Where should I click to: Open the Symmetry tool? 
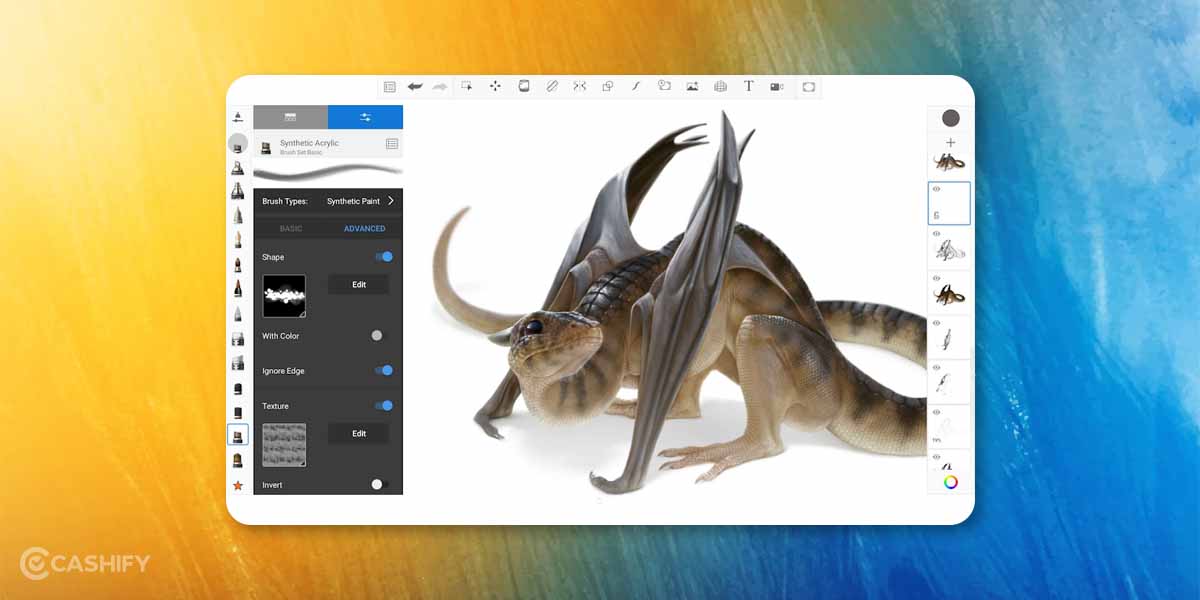point(580,86)
